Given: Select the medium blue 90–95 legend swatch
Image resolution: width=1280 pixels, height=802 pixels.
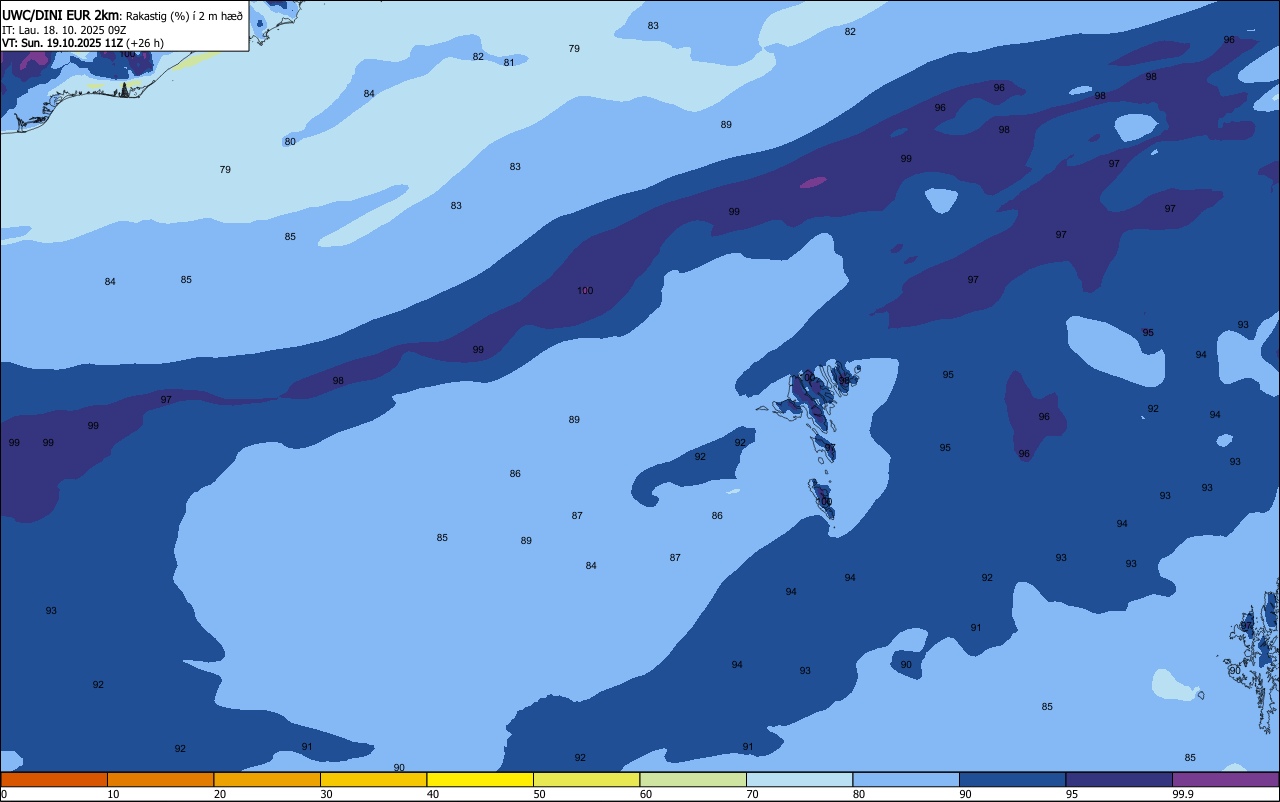Looking at the screenshot, I should click(x=1012, y=779).
